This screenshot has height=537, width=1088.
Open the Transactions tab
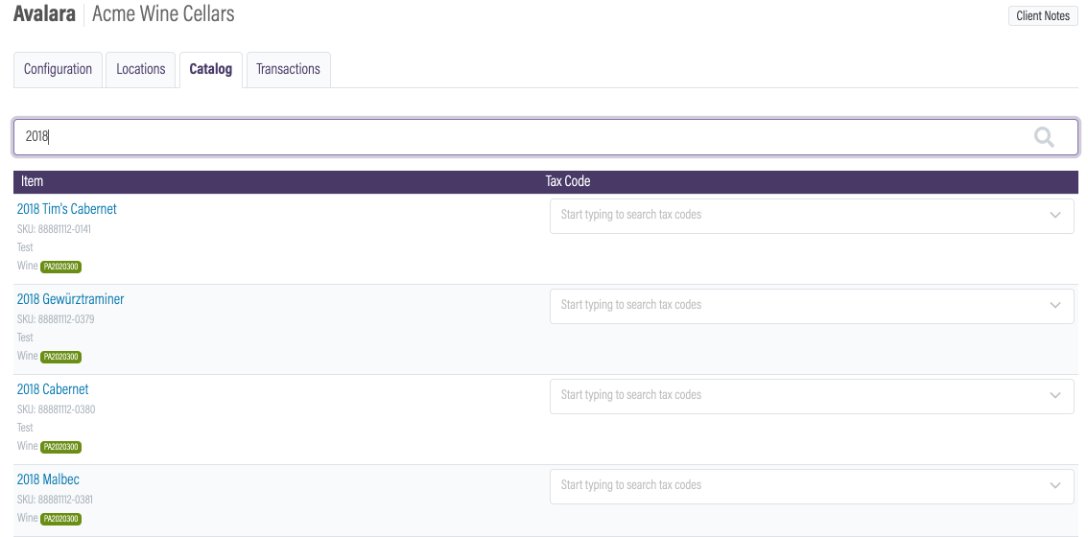pyautogui.click(x=288, y=69)
